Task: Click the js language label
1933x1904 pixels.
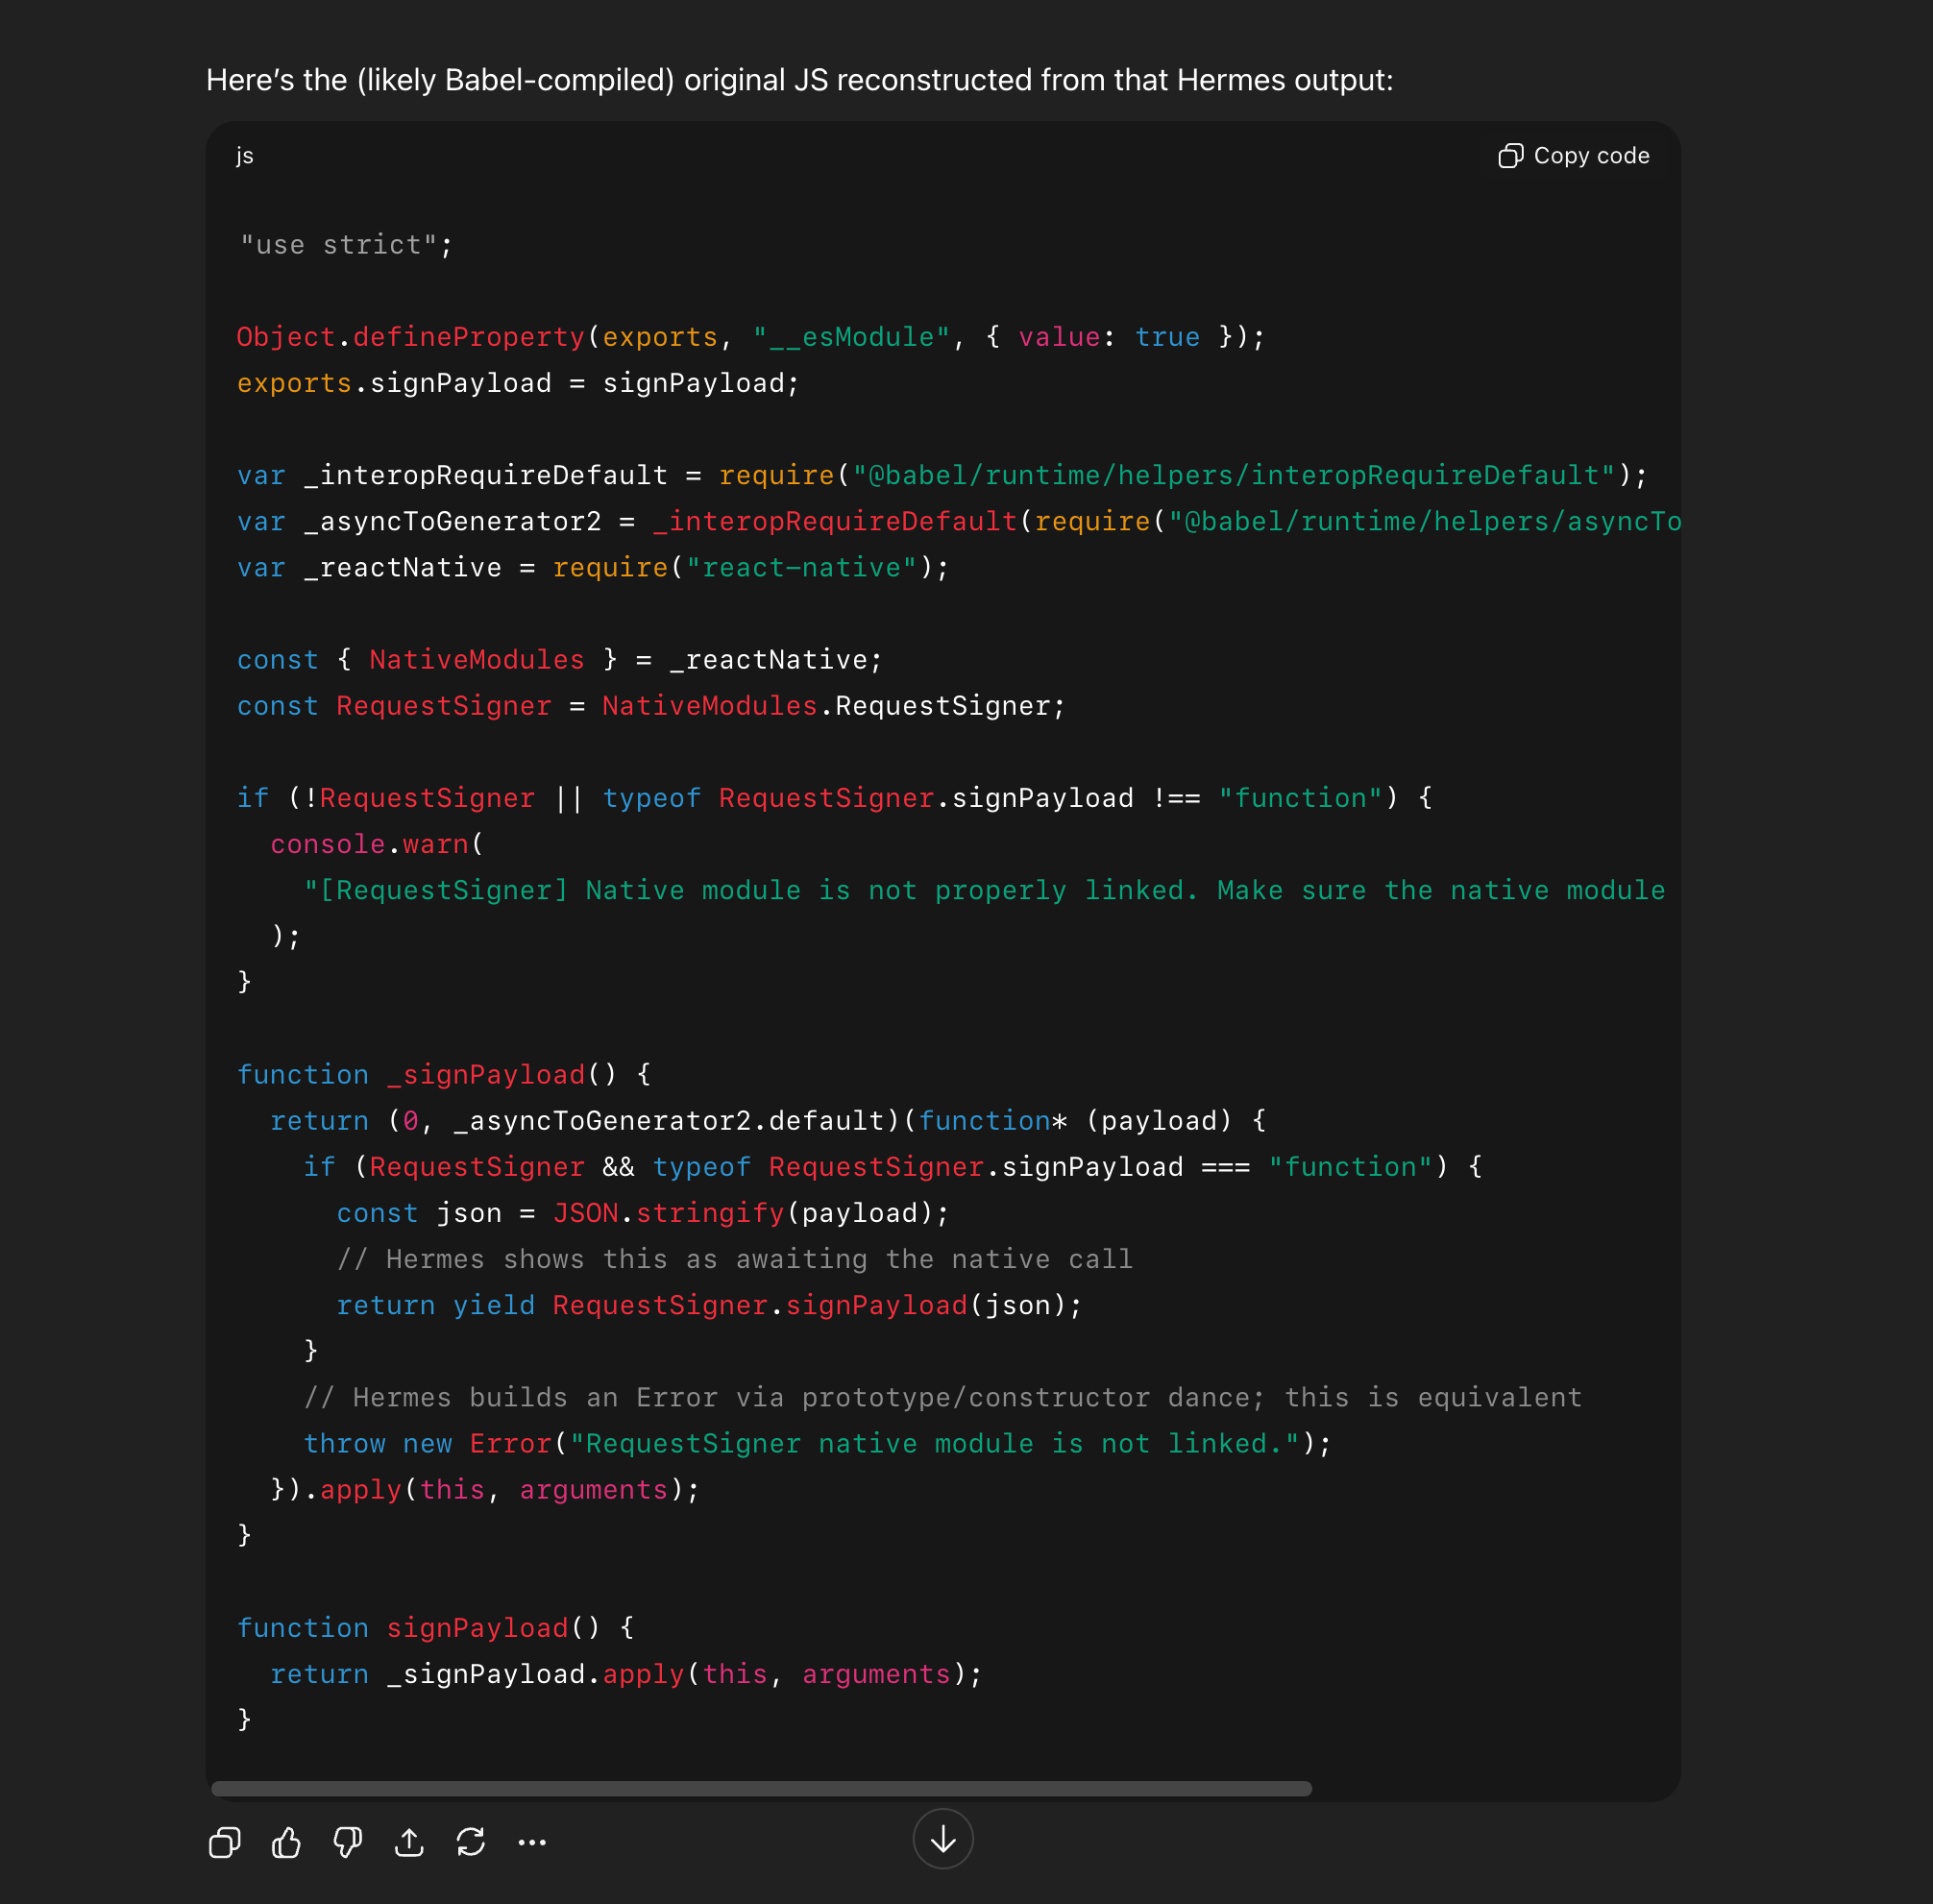Action: click(x=245, y=156)
